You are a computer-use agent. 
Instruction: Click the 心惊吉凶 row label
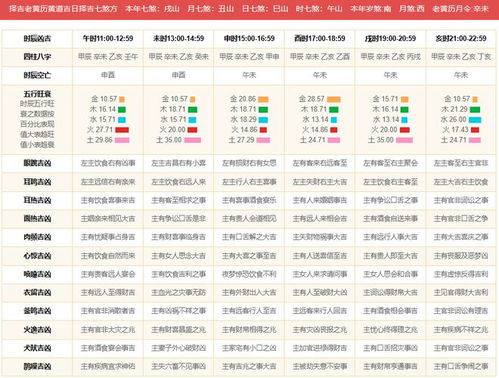(x=37, y=256)
